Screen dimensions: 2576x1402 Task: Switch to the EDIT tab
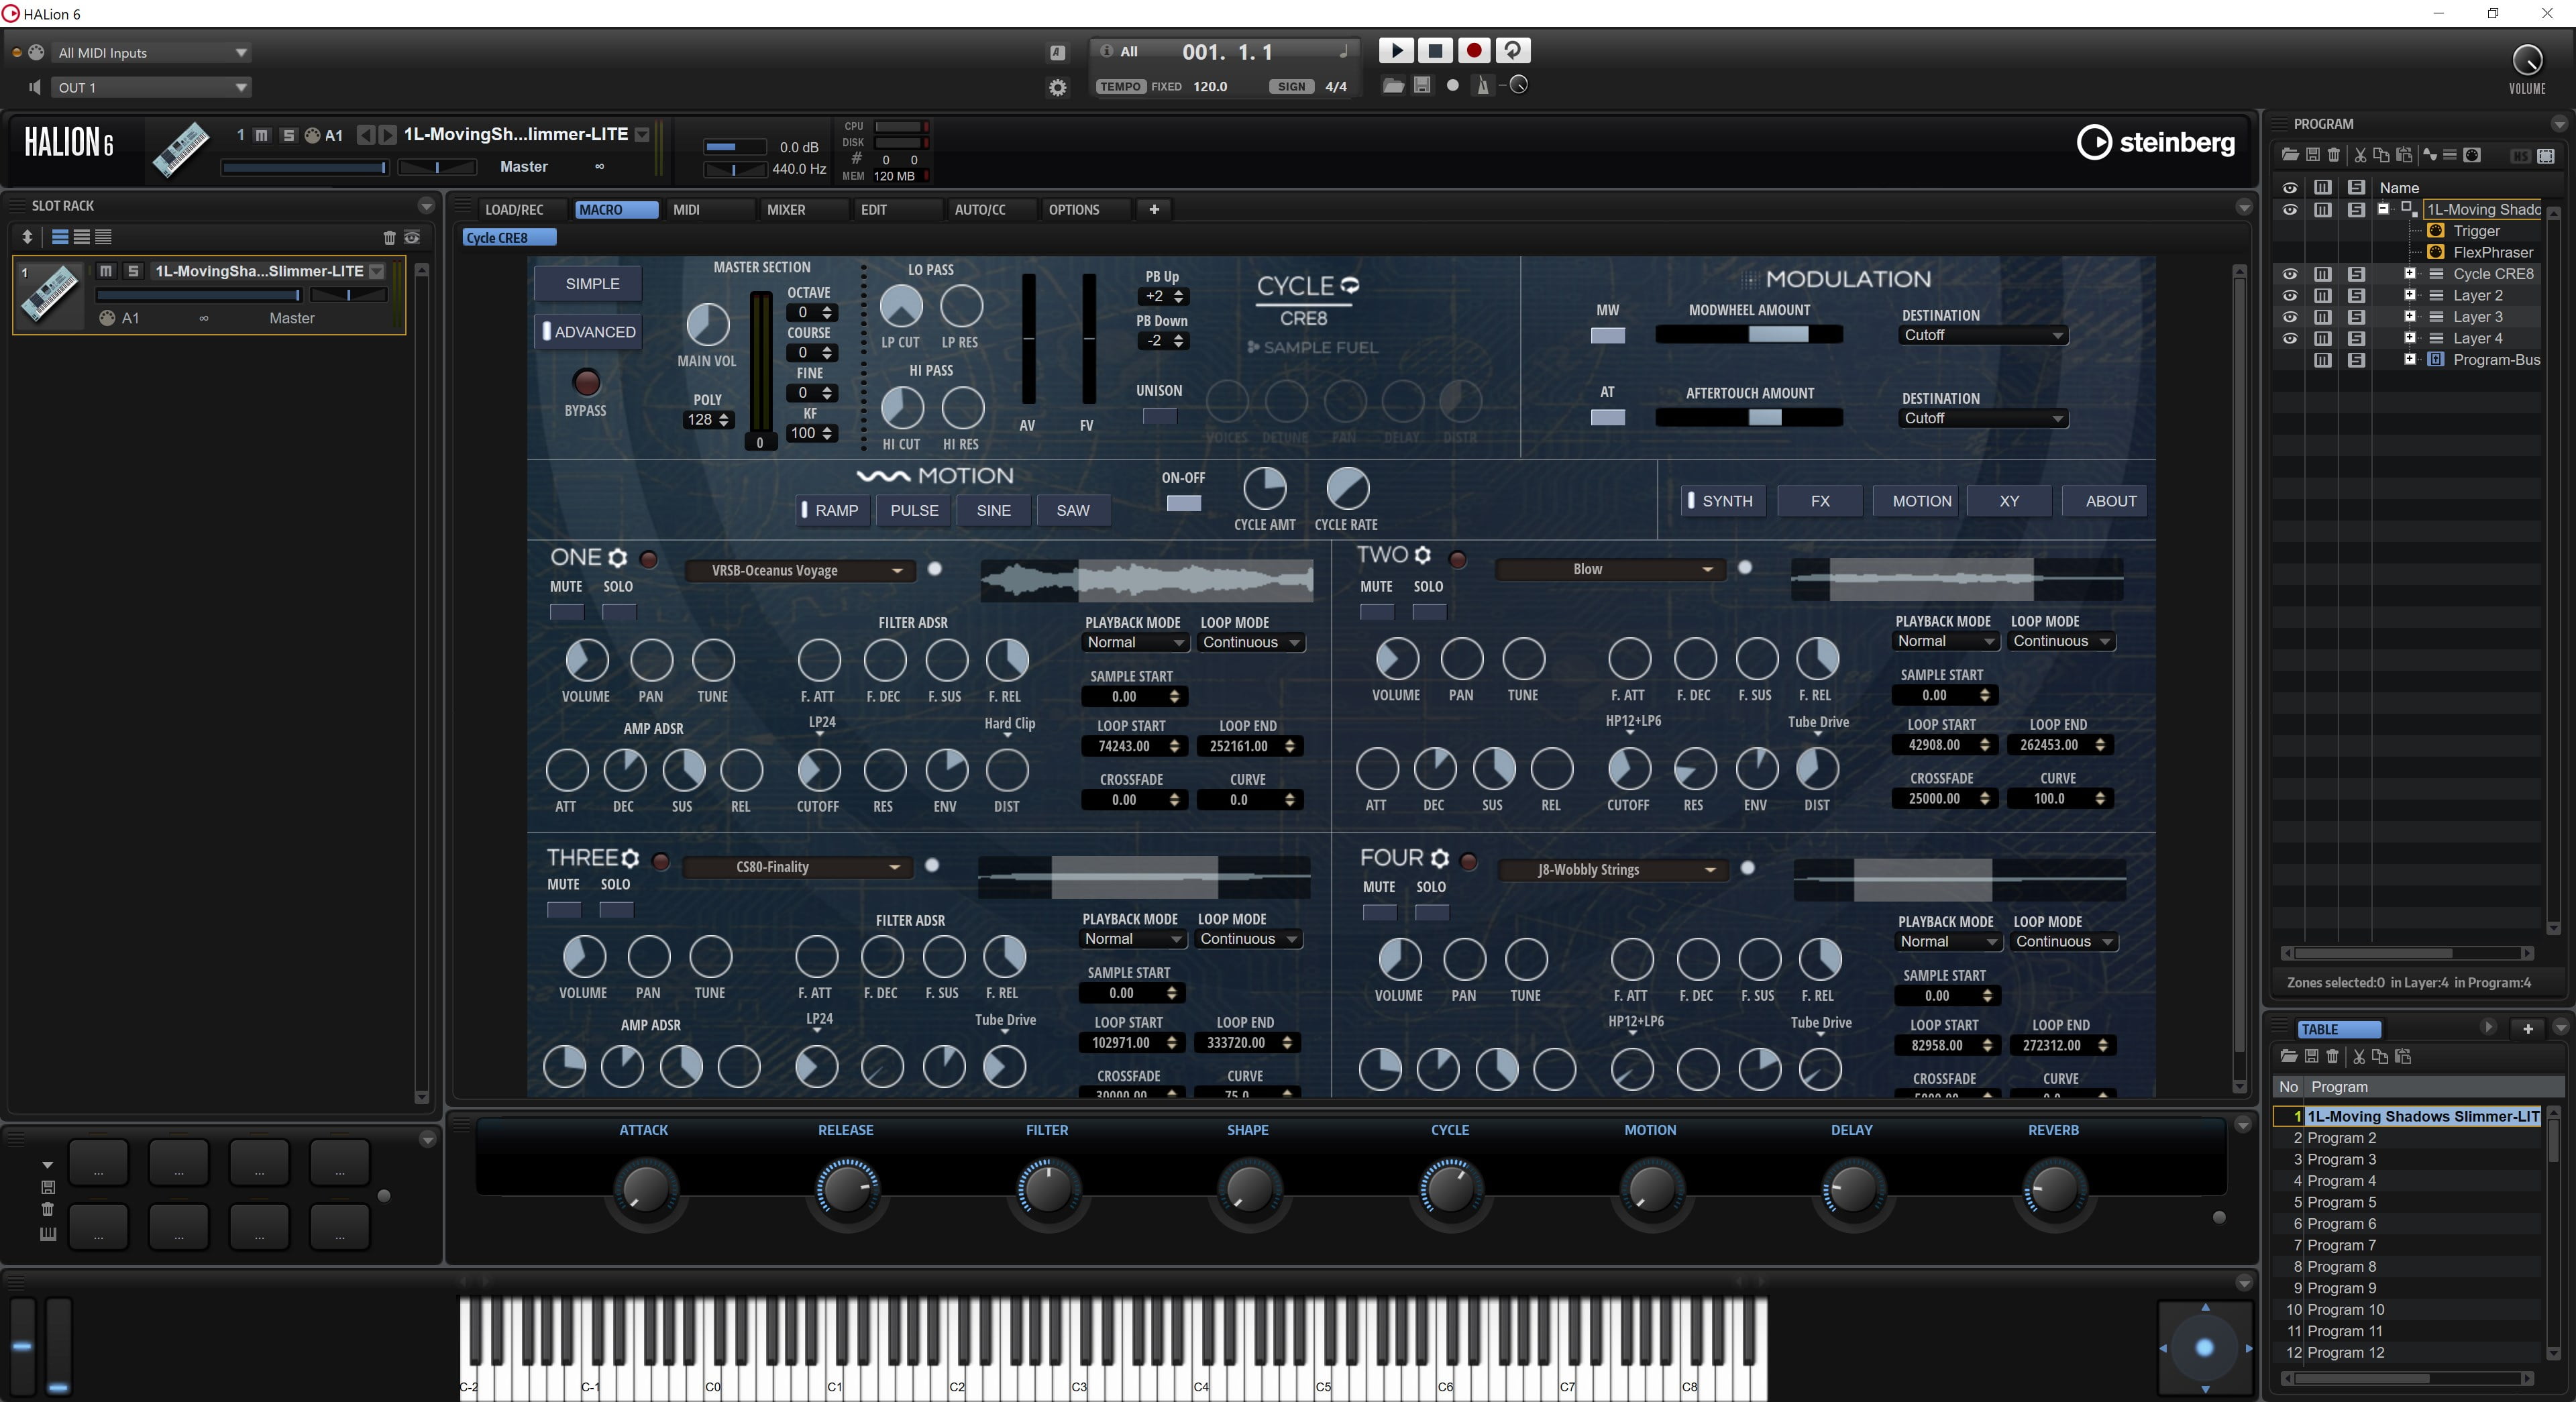tap(873, 209)
